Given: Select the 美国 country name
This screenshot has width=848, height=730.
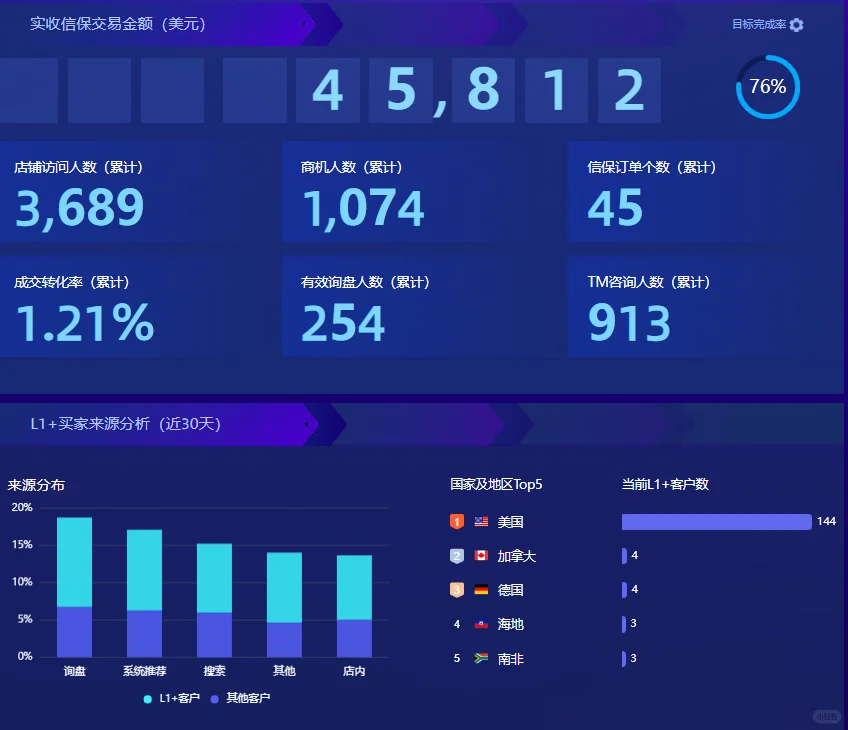Looking at the screenshot, I should pos(511,522).
